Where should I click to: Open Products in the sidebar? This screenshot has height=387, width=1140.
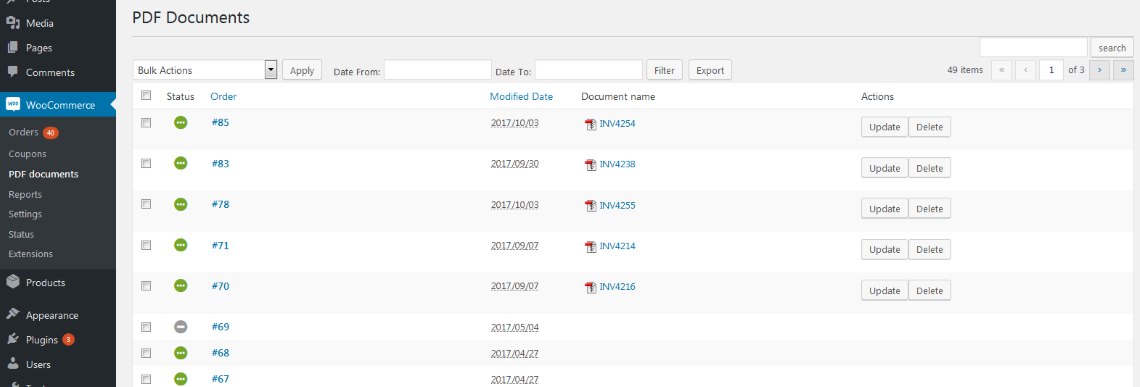click(46, 283)
